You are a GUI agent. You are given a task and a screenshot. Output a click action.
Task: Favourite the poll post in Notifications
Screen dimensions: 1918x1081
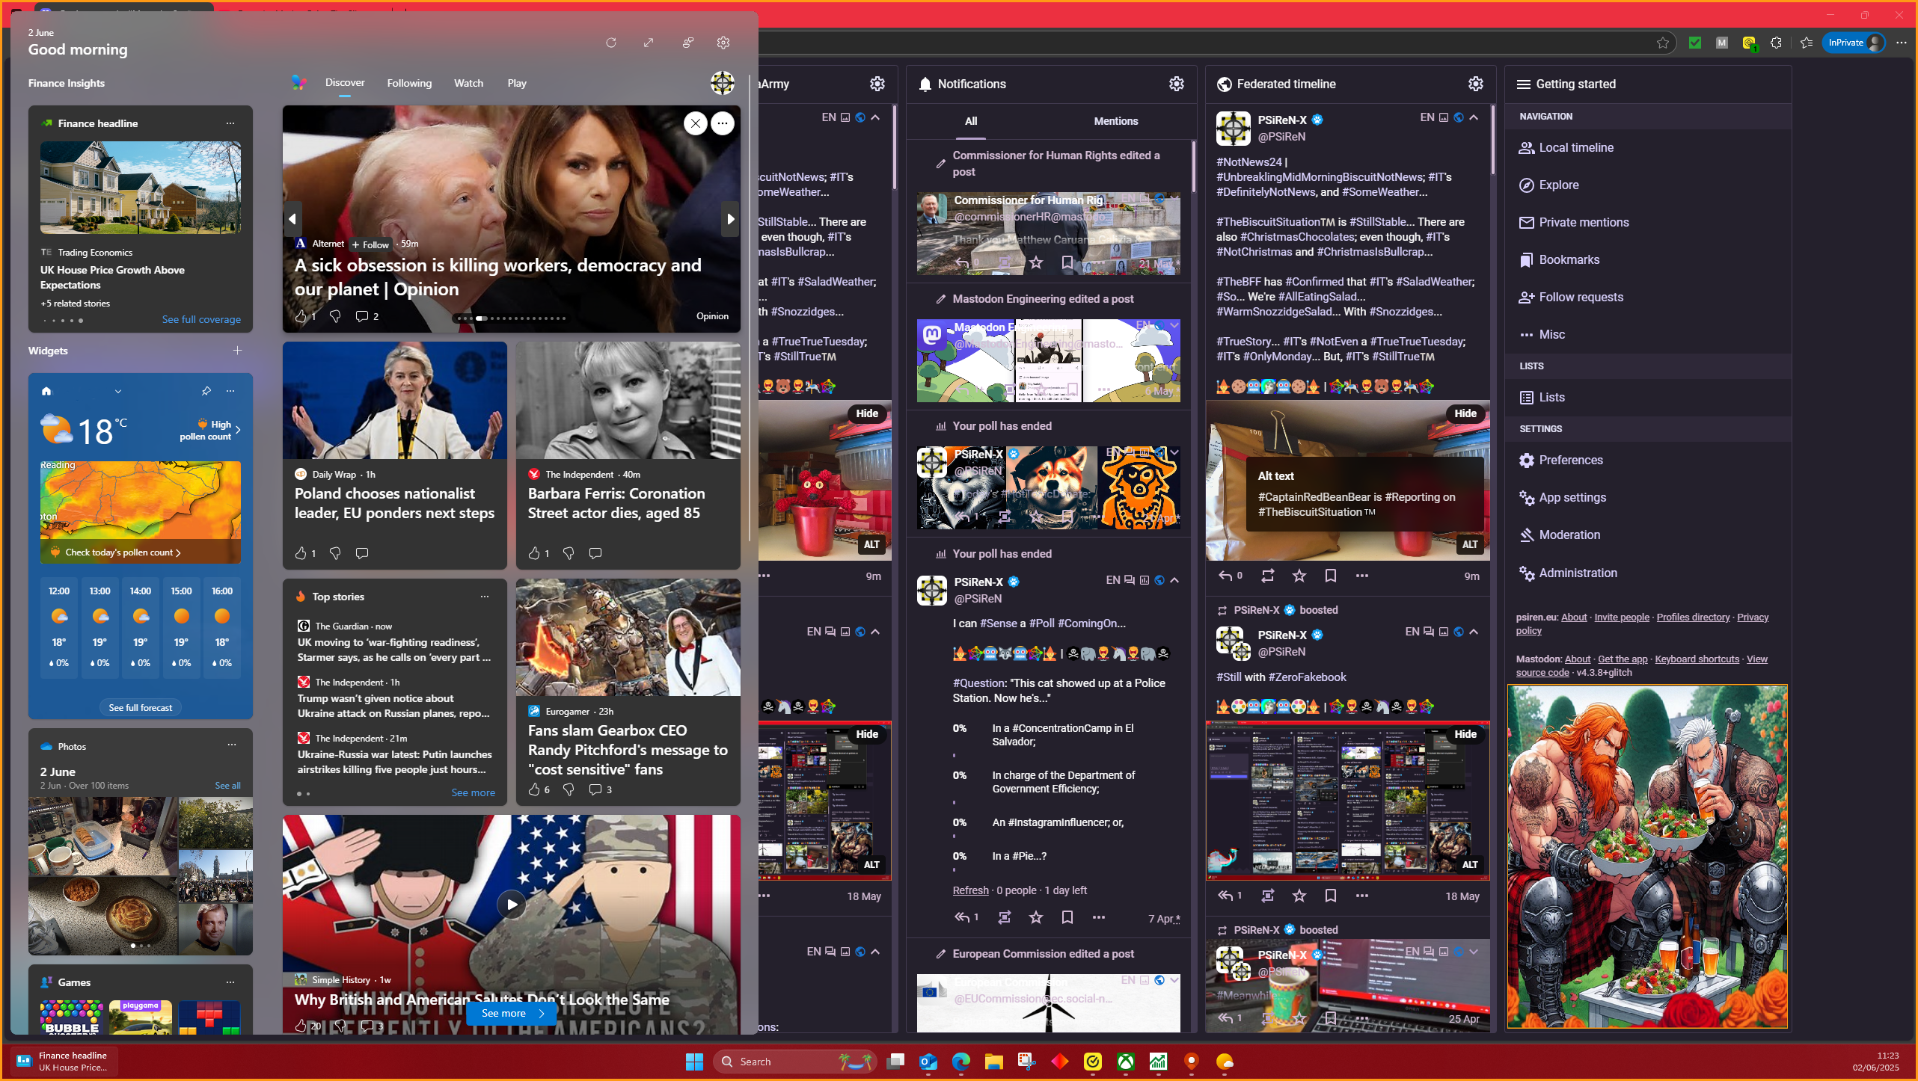[x=1036, y=917]
